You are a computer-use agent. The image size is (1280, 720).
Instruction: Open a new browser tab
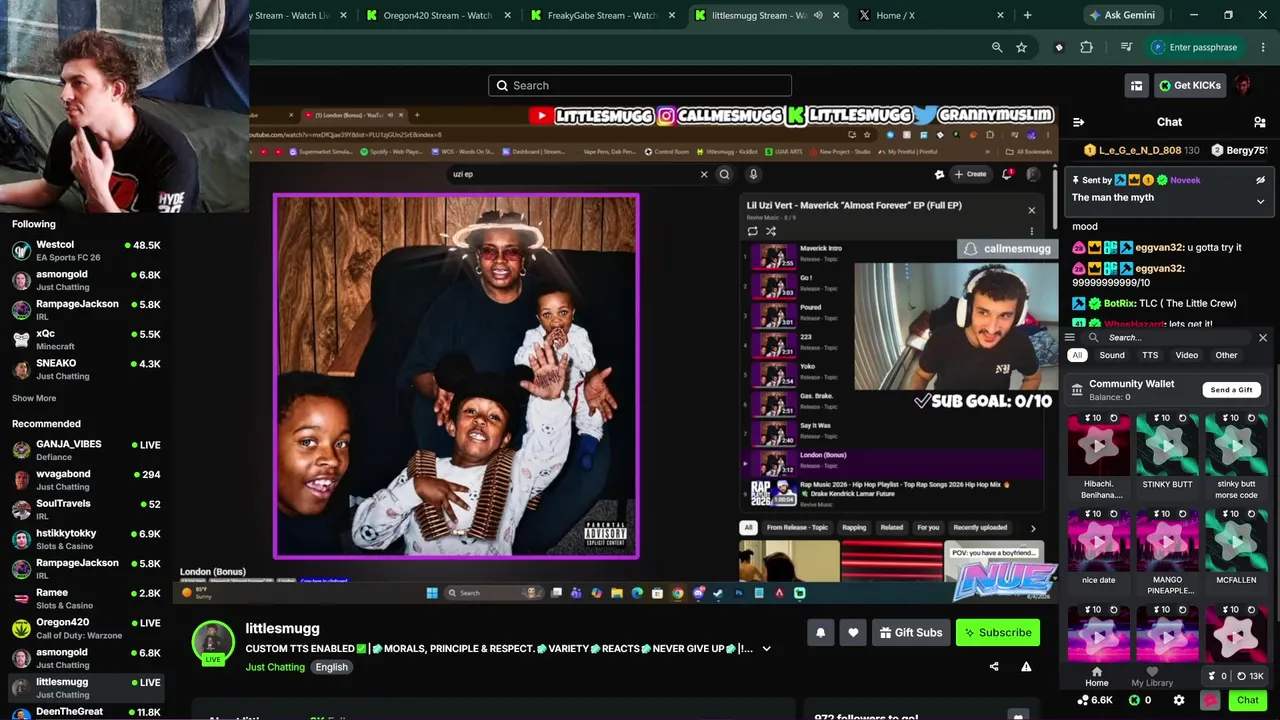(1027, 15)
